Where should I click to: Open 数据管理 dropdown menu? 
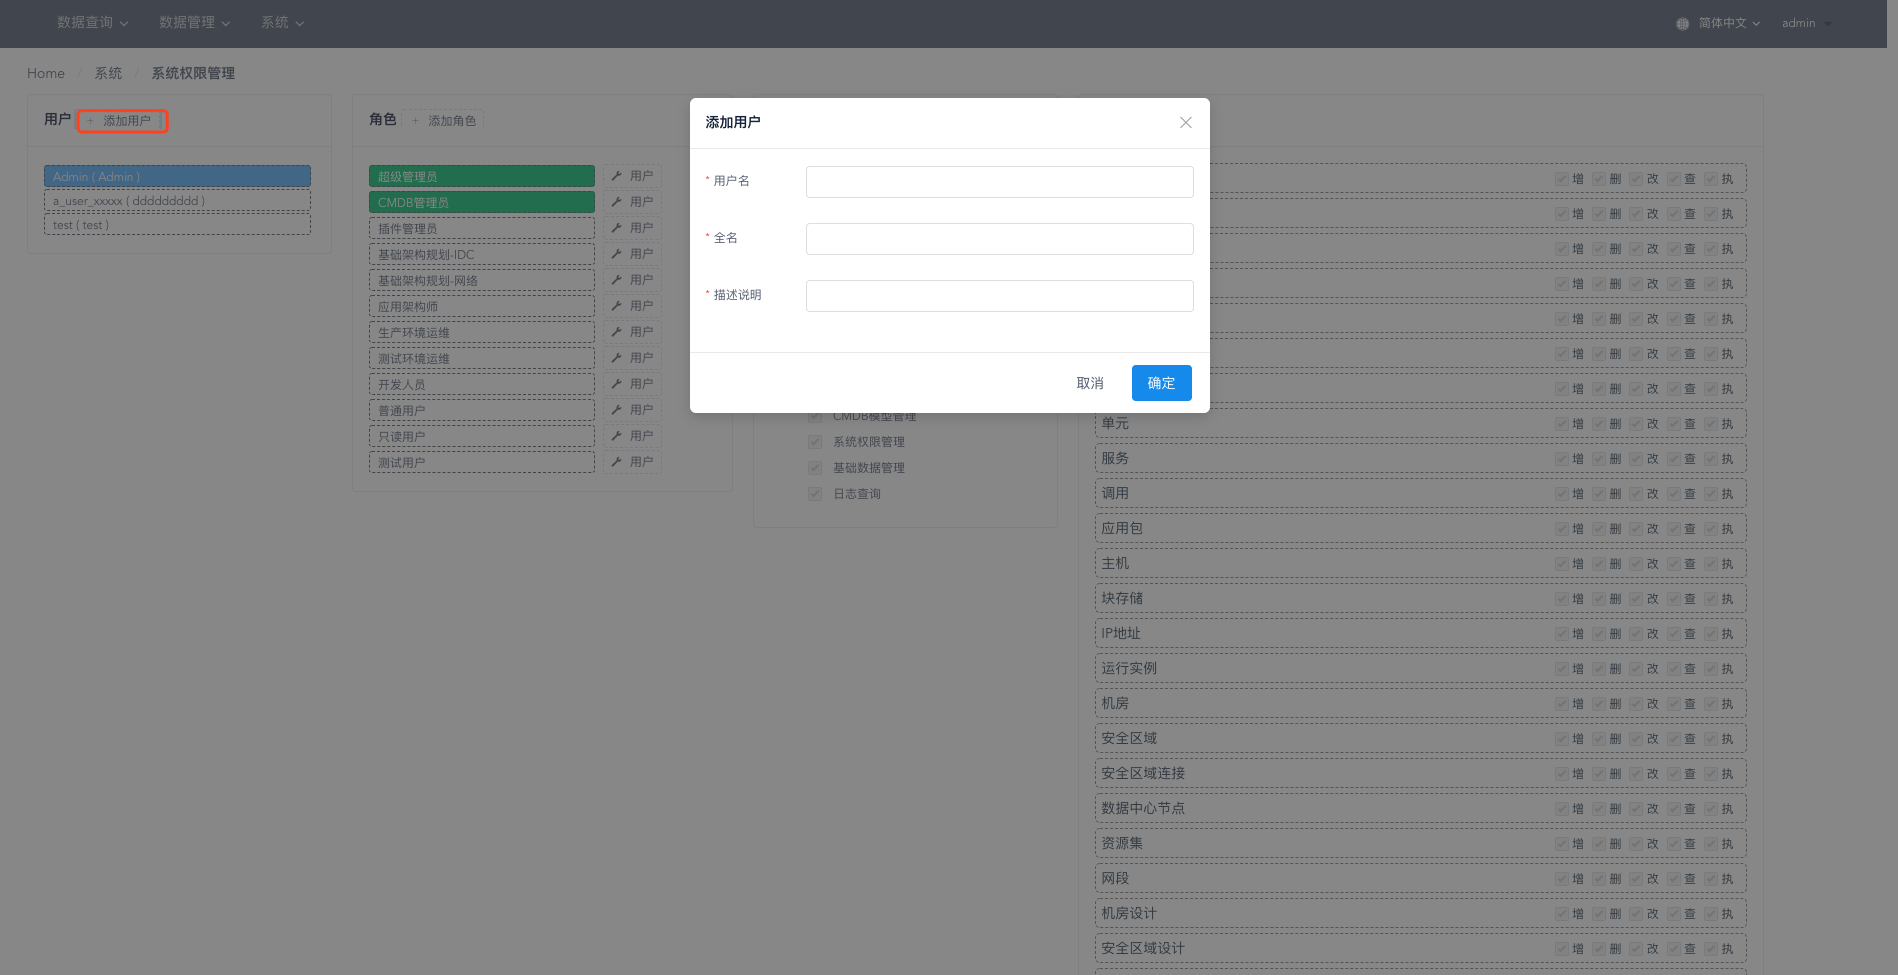click(x=194, y=23)
